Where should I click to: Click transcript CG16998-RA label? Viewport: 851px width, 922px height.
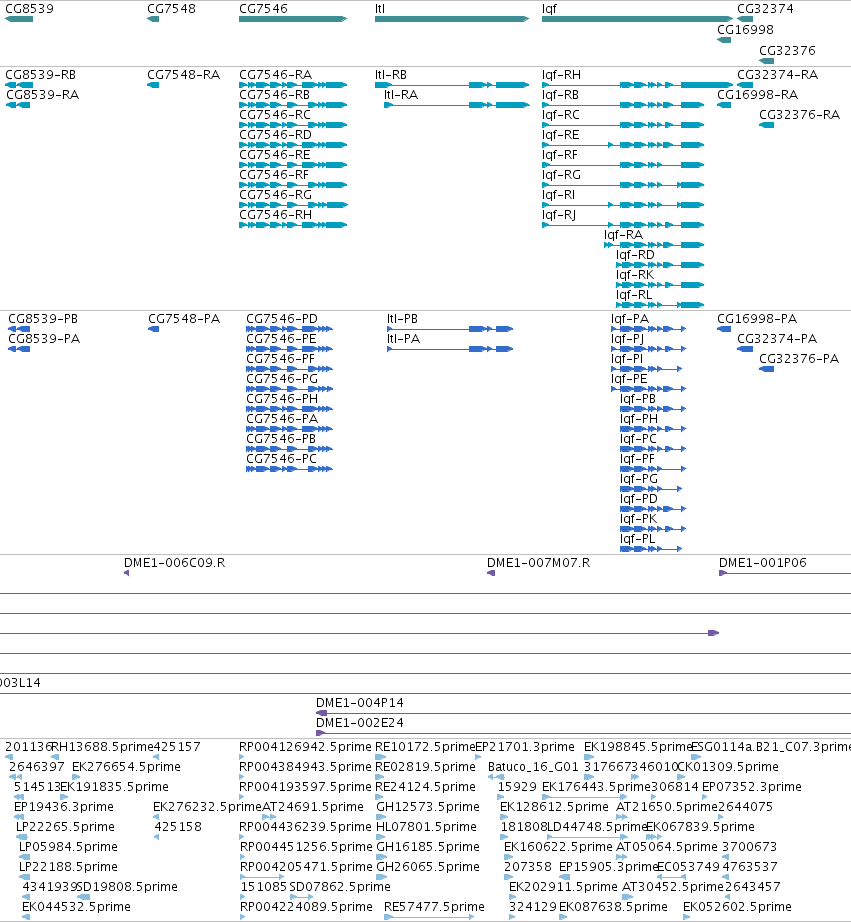tap(757, 95)
